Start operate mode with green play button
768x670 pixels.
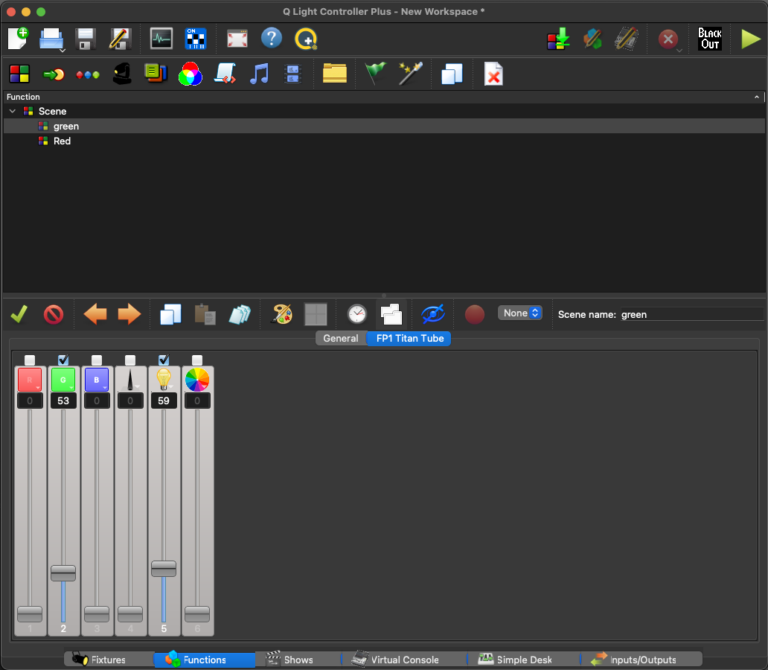[750, 39]
